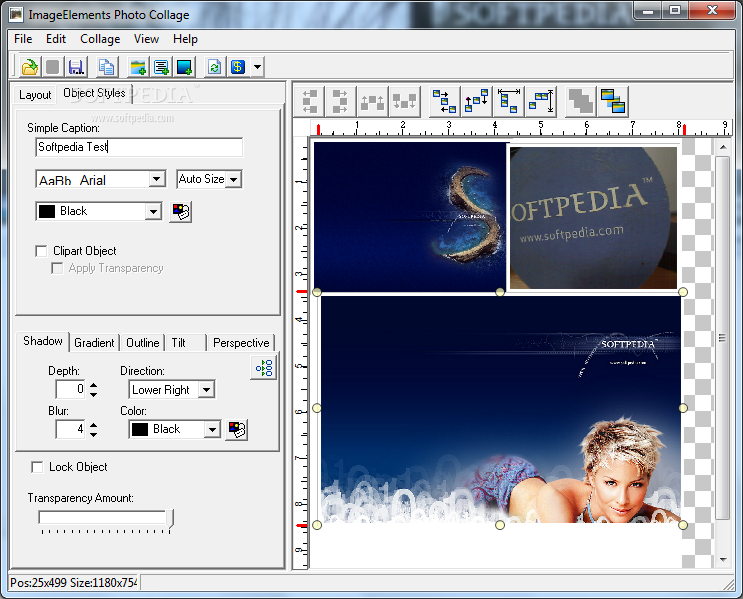Open the dollar icon dropdown arrow
Image resolution: width=743 pixels, height=599 pixels.
pyautogui.click(x=257, y=67)
